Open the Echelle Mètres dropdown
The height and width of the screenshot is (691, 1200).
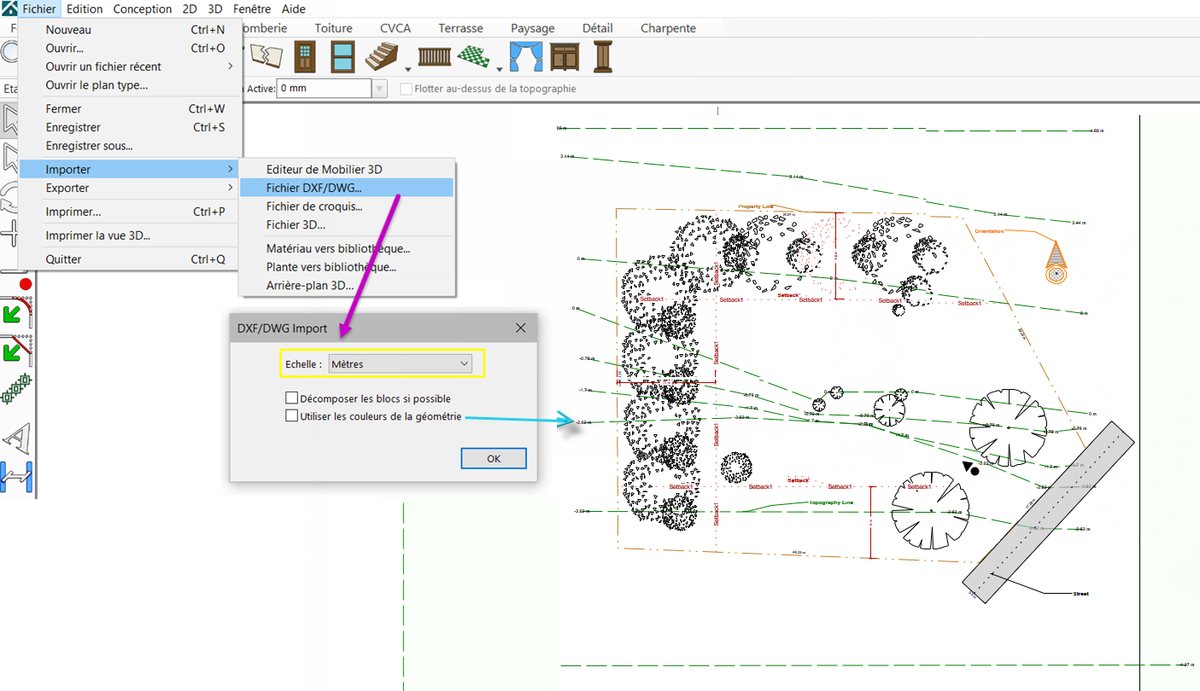pos(400,365)
